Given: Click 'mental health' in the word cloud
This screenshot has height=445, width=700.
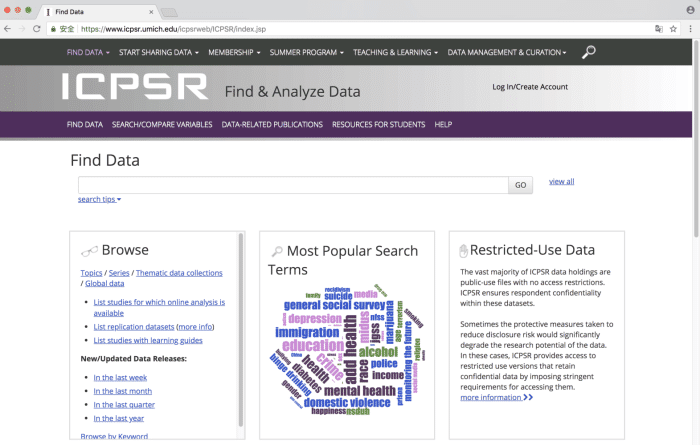Looking at the screenshot, I should (360, 391).
